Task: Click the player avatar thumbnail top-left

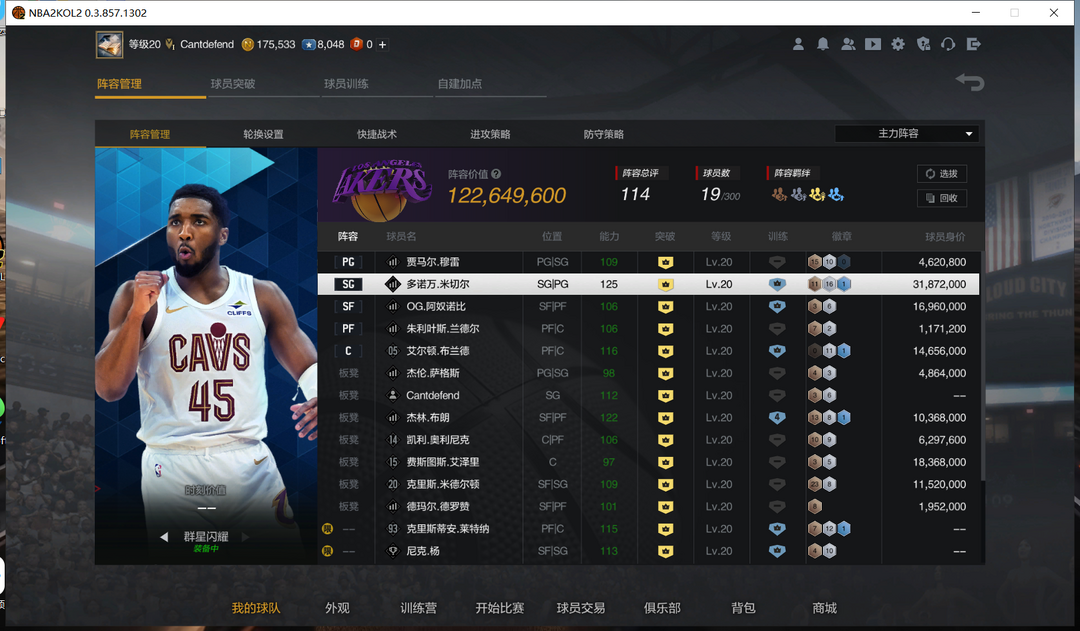Action: click(109, 45)
